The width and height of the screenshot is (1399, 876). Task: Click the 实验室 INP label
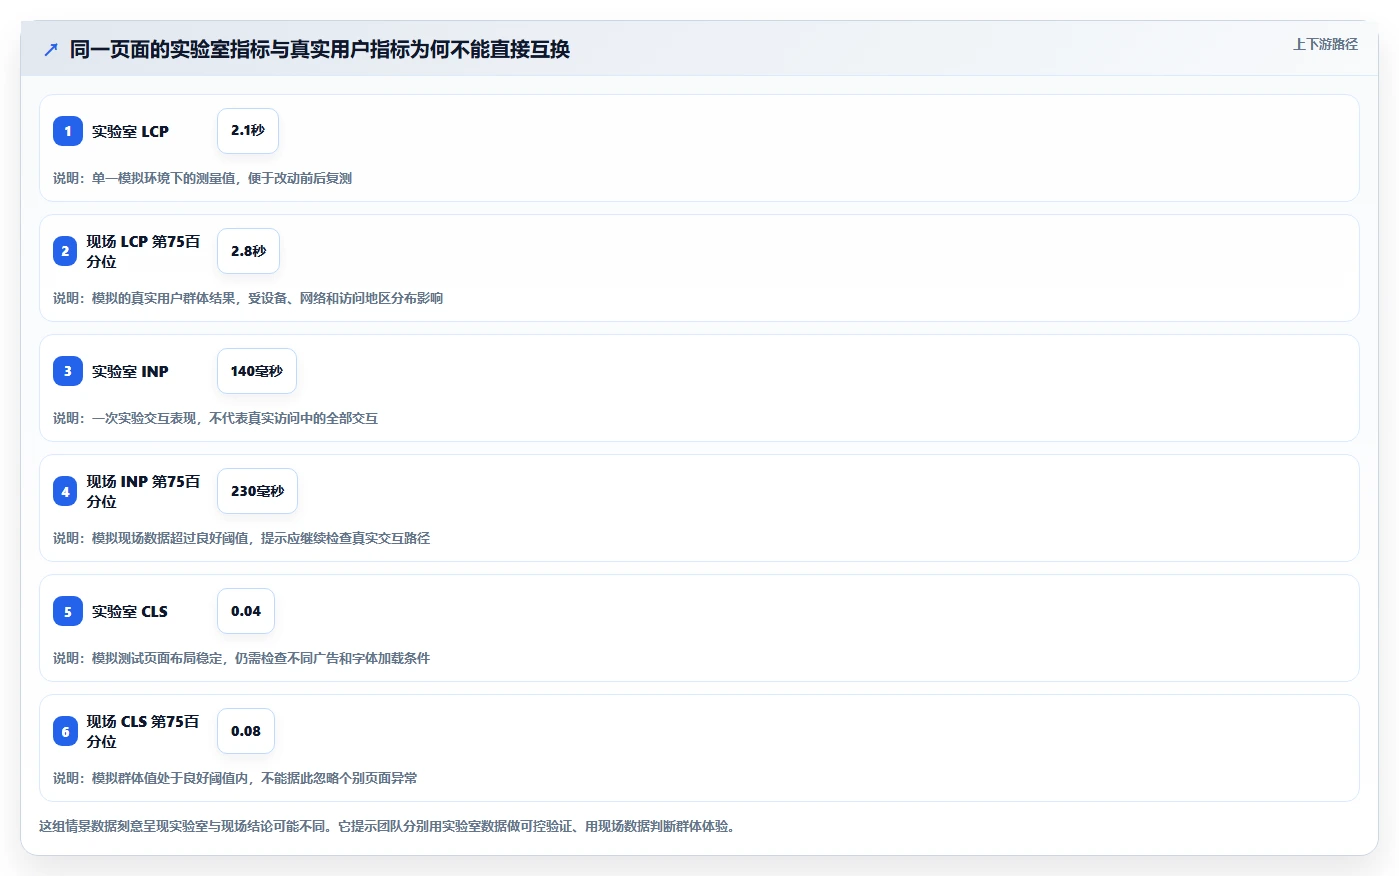pos(130,371)
